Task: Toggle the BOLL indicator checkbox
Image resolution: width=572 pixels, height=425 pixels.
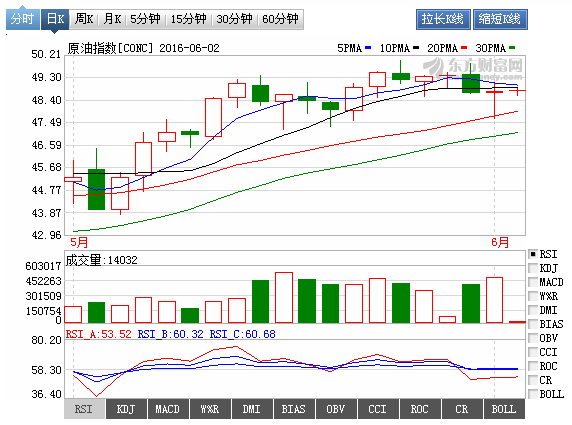Action: (x=533, y=394)
